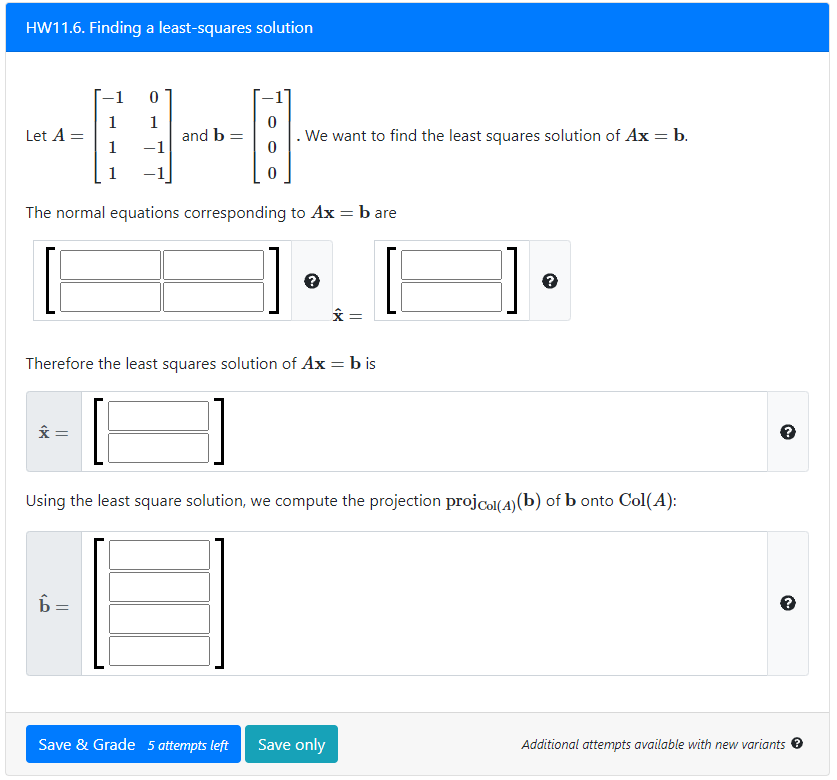This screenshot has width=837, height=780.
Task: Click the help icon for the least squares solution row
Action: pos(789,431)
